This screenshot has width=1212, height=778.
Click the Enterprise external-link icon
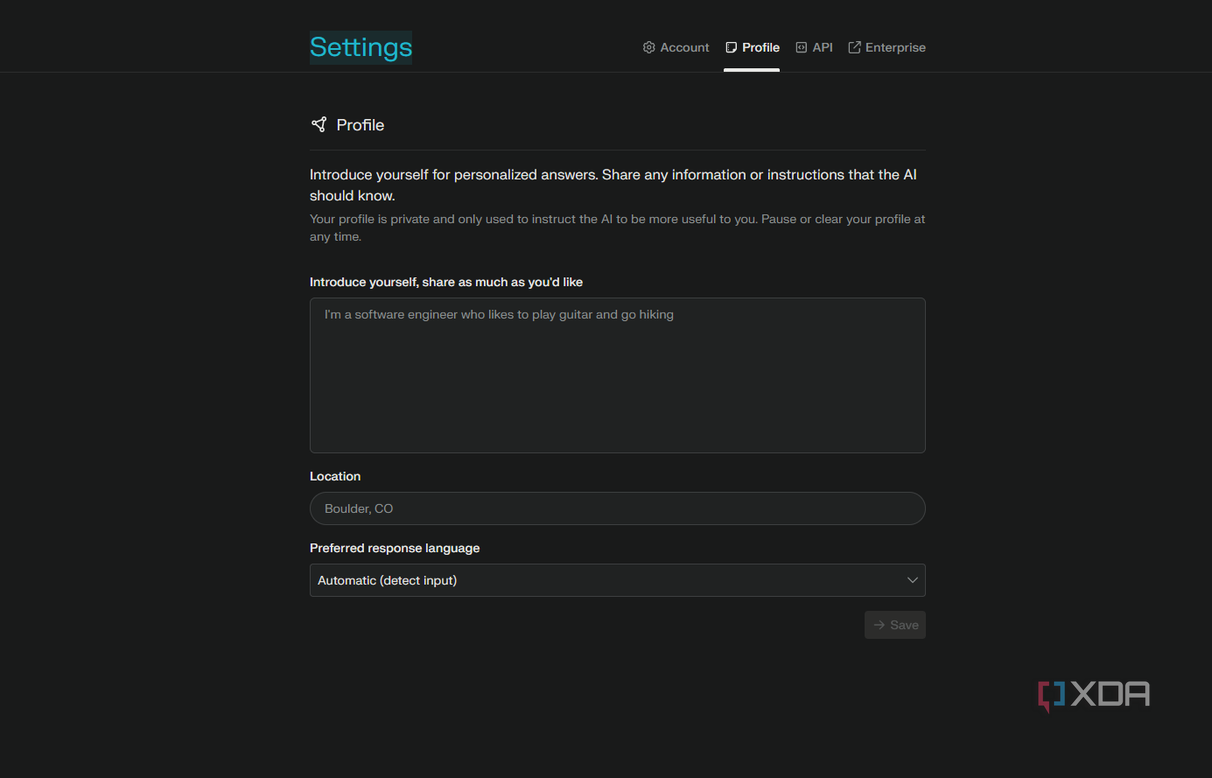[855, 47]
